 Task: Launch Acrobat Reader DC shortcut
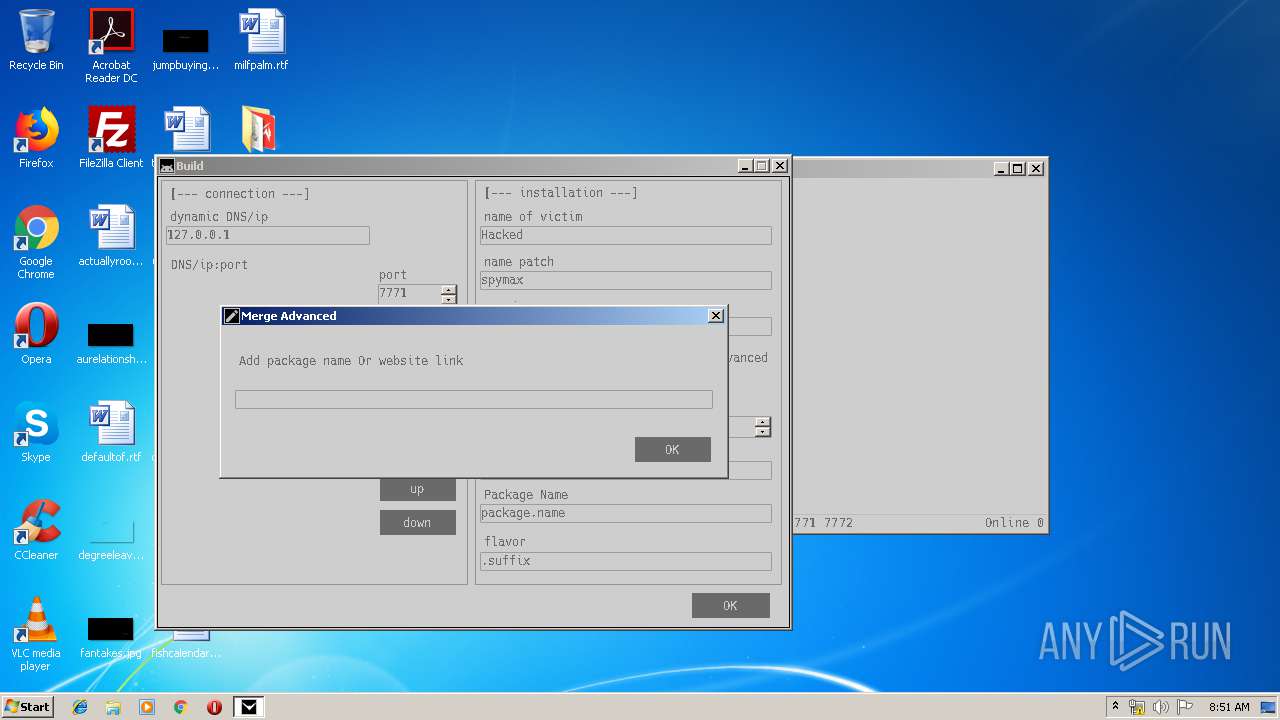point(111,46)
